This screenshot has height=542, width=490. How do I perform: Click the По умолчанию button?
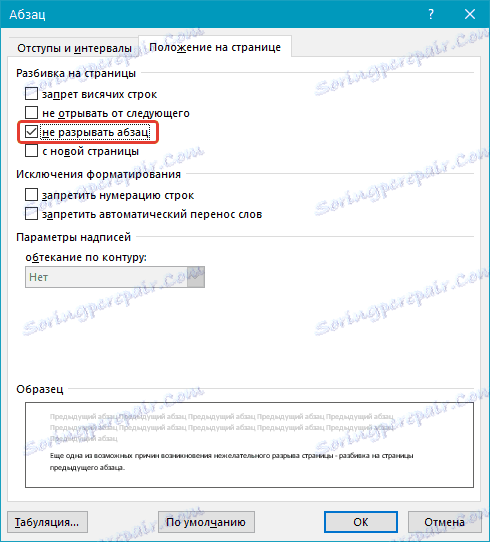point(206,522)
